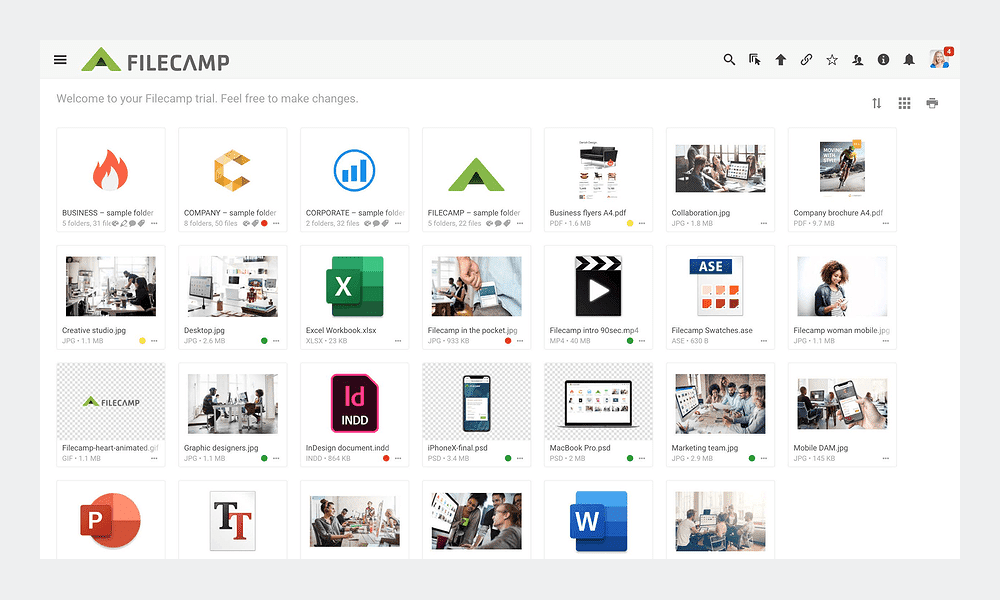
Task: Click the Filecamp logo
Action: (156, 60)
